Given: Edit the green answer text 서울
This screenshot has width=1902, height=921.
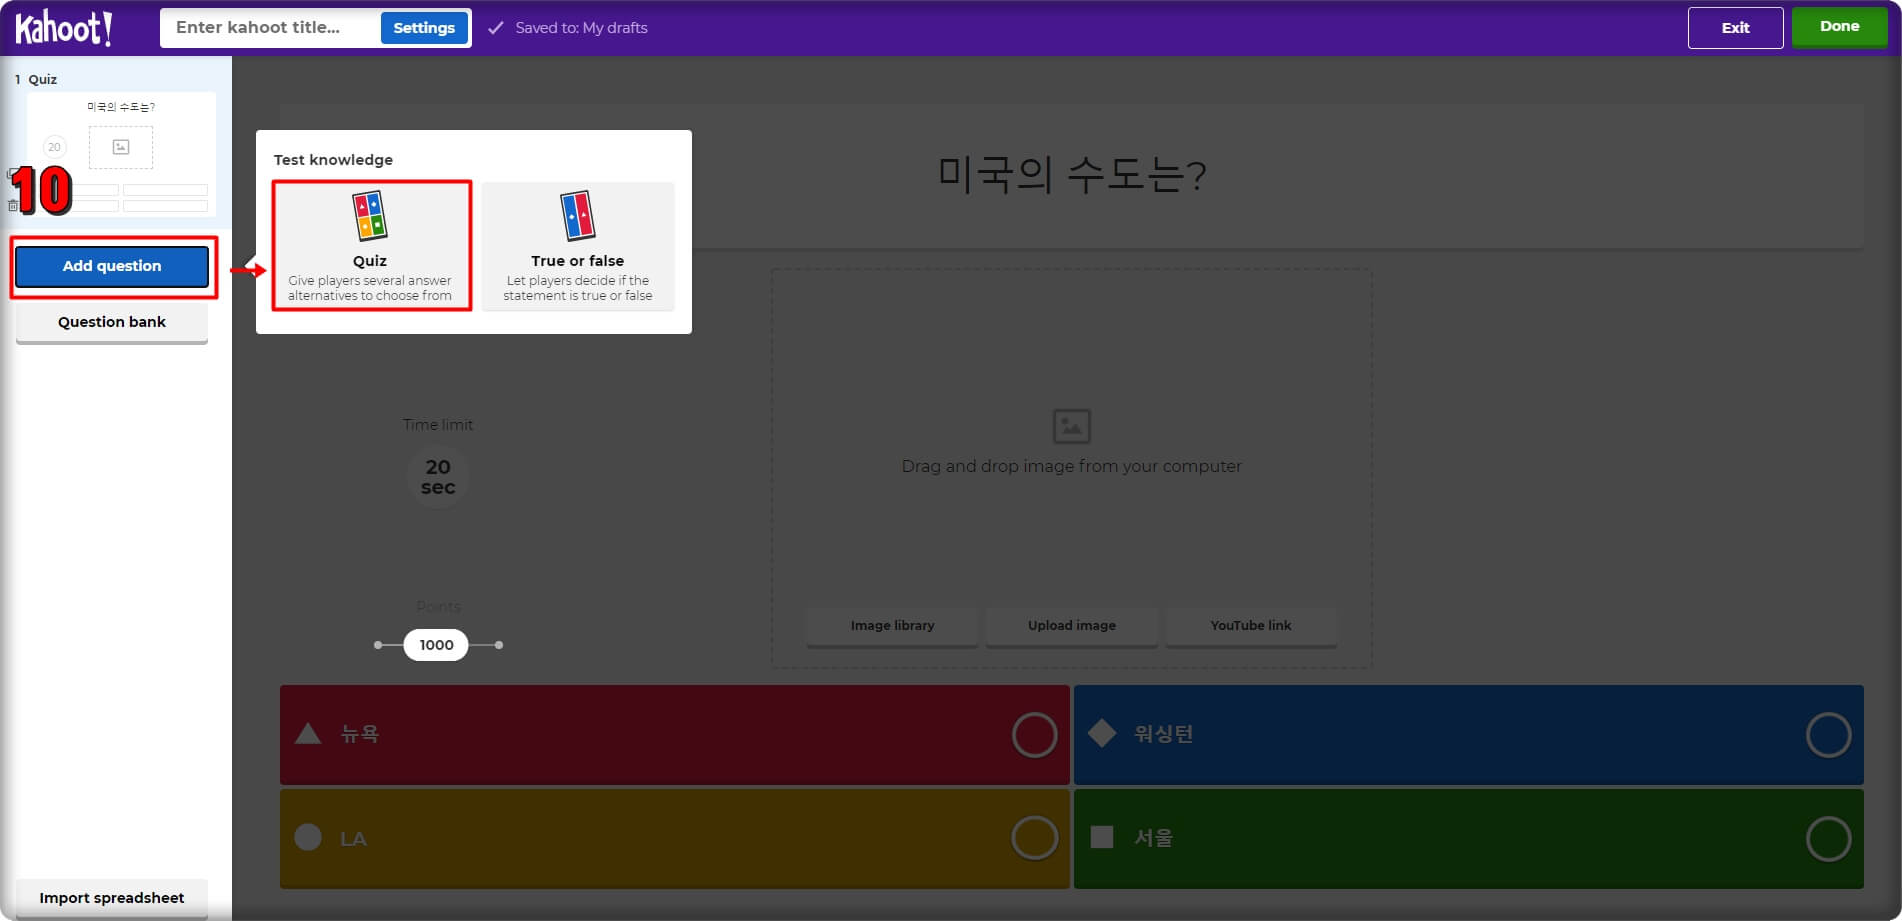Looking at the screenshot, I should (1153, 838).
